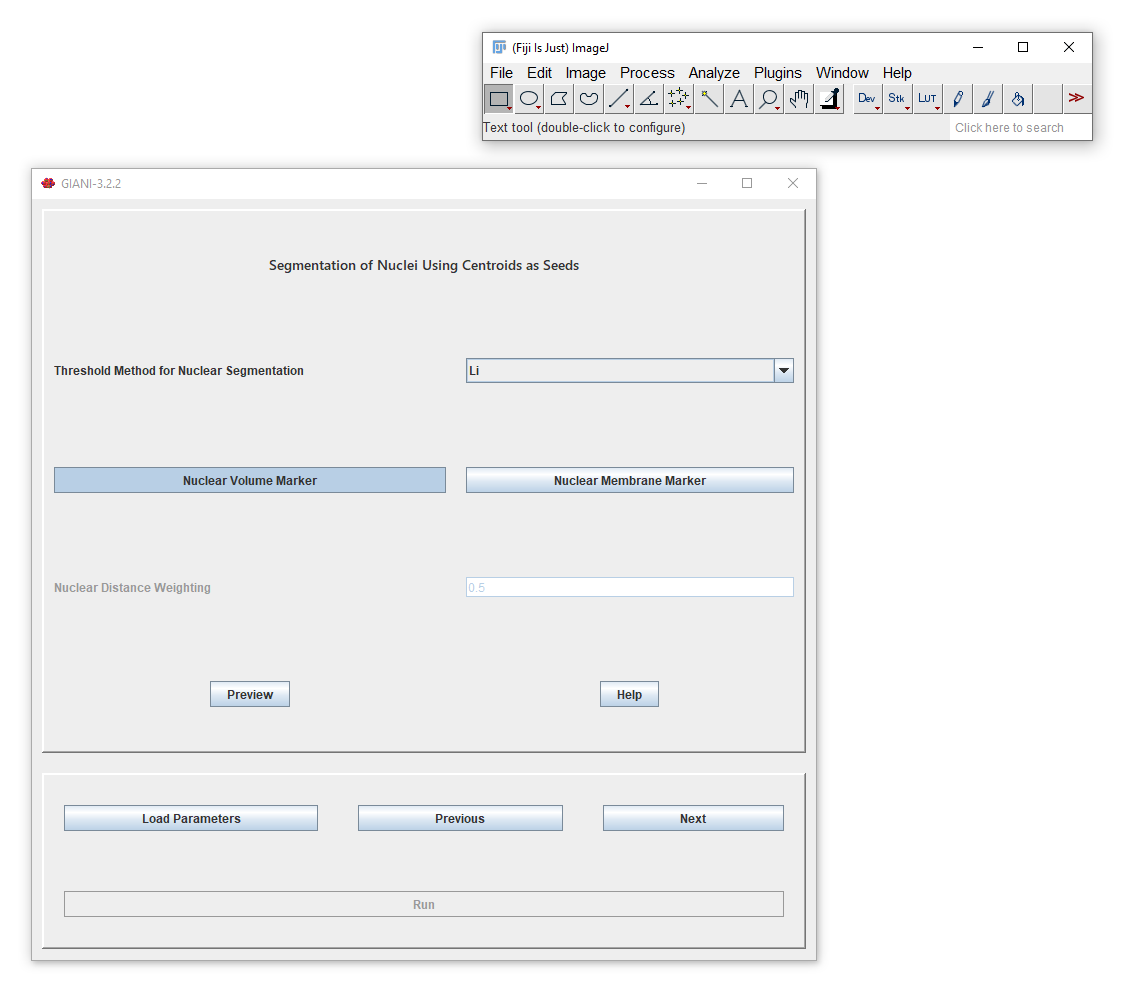Click the Nuclear Distance Weighting label
The width and height of the screenshot is (1137, 990).
[x=132, y=587]
